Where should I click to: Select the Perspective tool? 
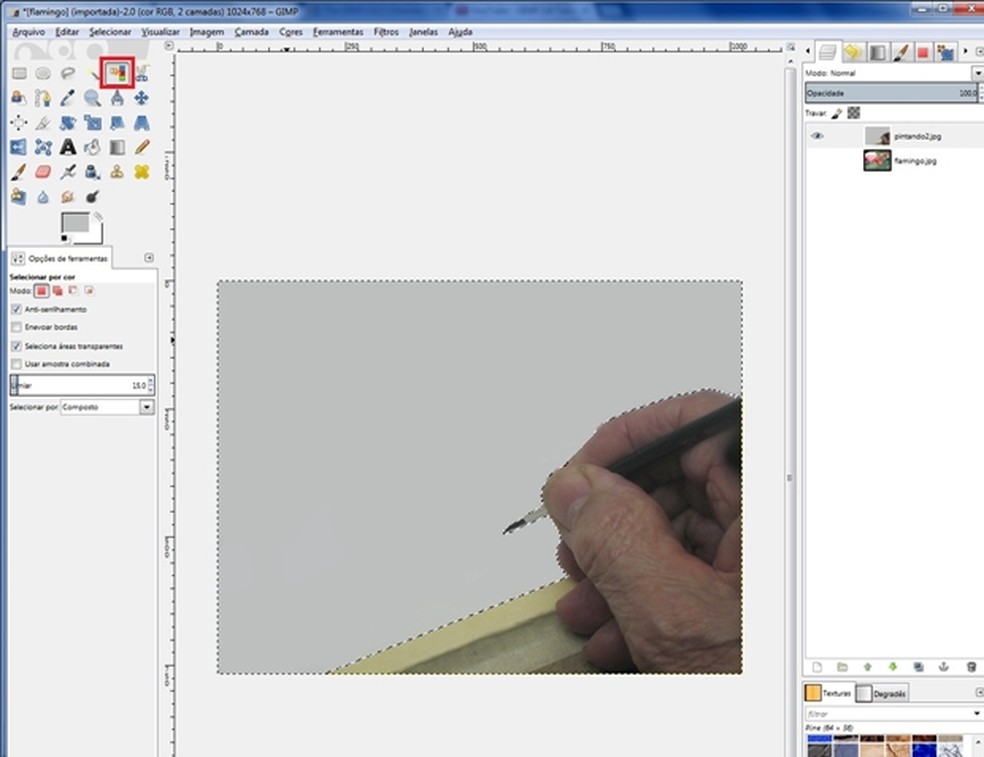(x=142, y=122)
